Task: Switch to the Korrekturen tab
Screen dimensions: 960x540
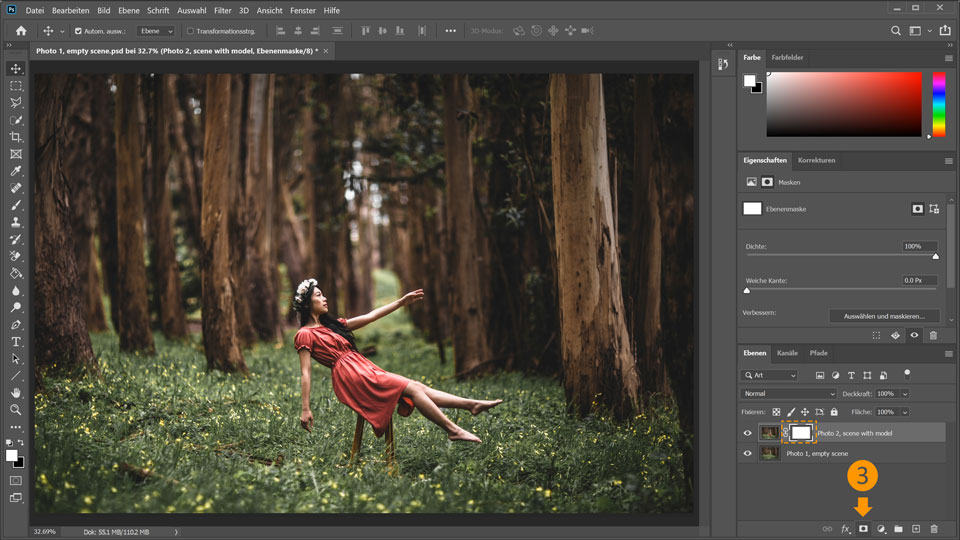Action: (x=816, y=160)
